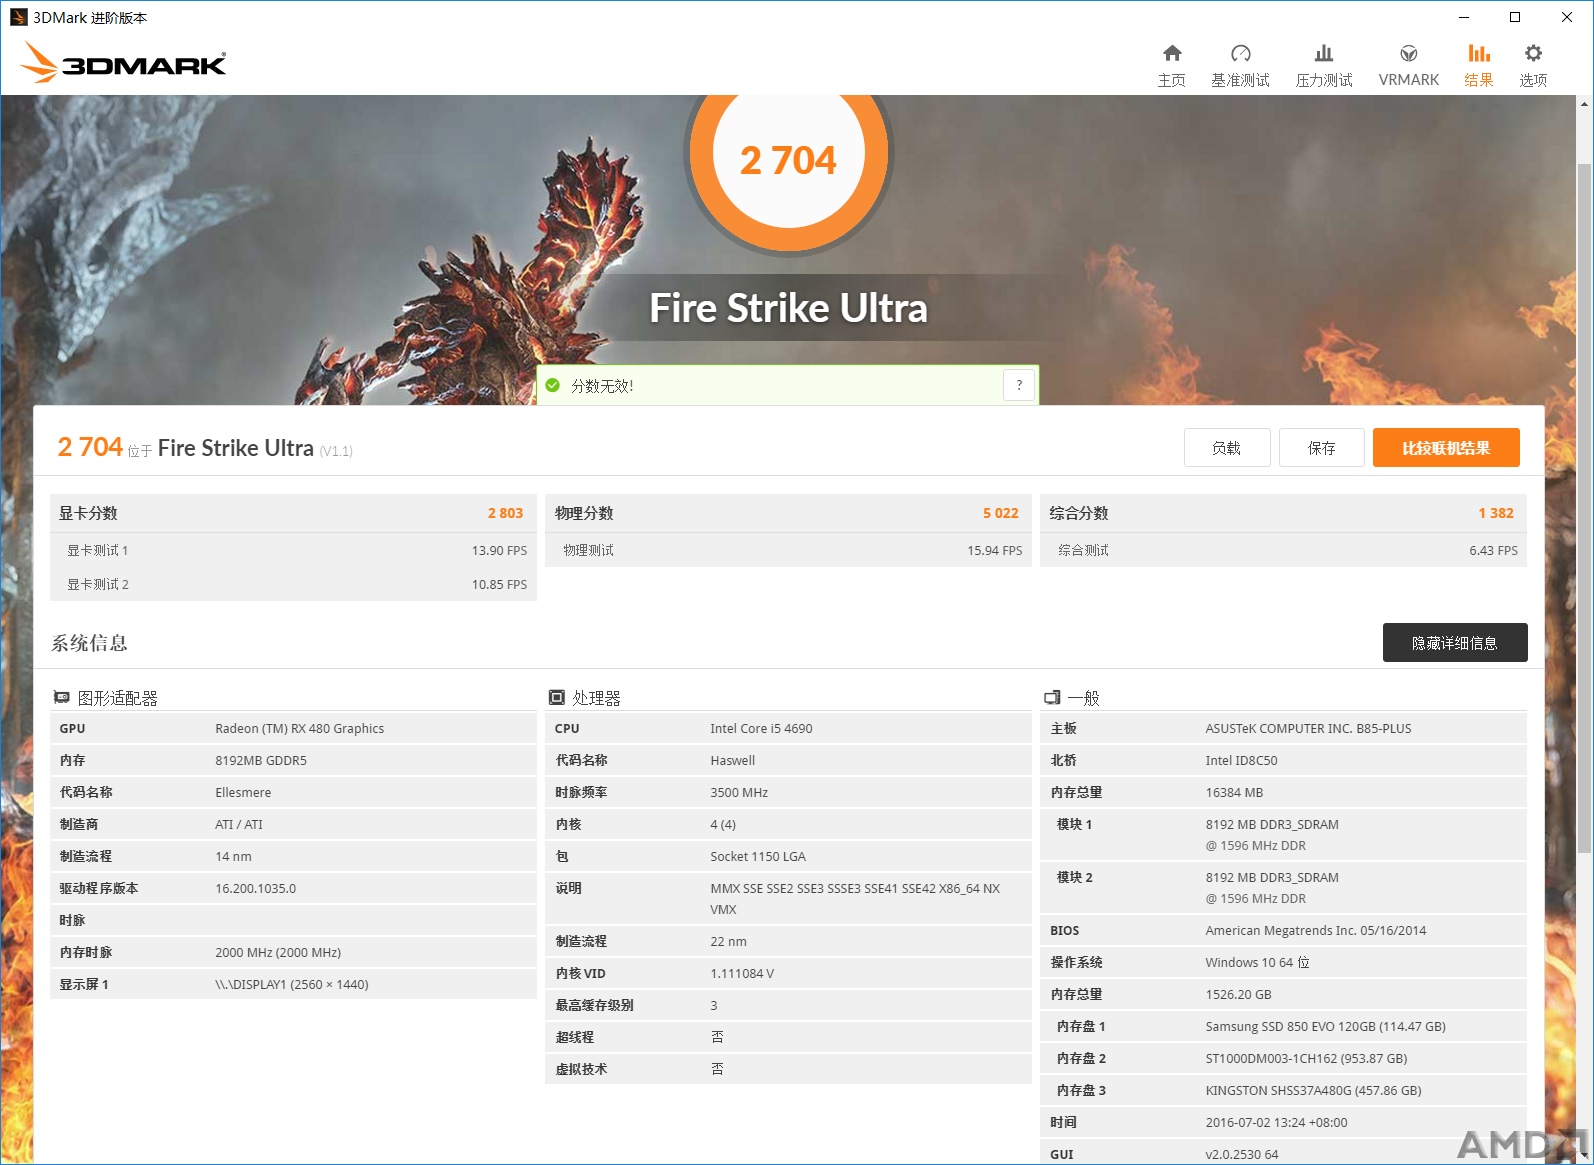Minimize the 3DMark window
Screen dimensions: 1594x1165
click(1464, 17)
